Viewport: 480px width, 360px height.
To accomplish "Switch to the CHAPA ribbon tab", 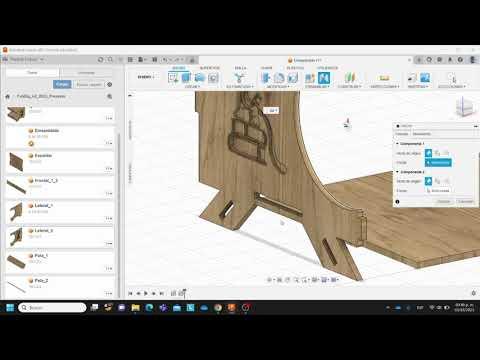I will click(266, 68).
